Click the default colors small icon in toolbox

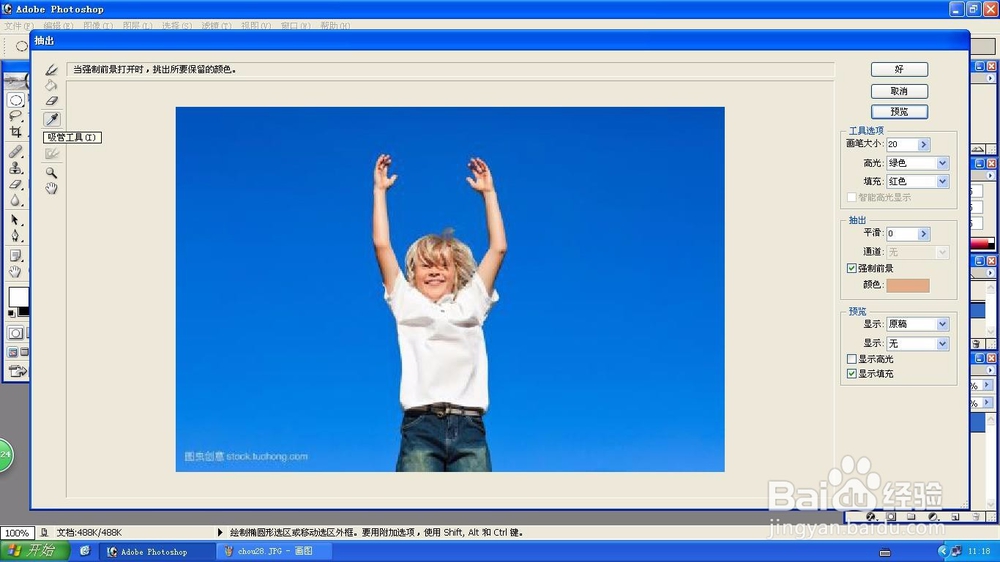11,314
